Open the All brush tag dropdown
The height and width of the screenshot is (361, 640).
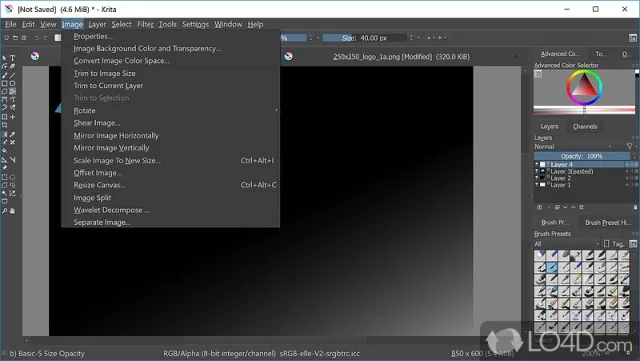coord(567,244)
